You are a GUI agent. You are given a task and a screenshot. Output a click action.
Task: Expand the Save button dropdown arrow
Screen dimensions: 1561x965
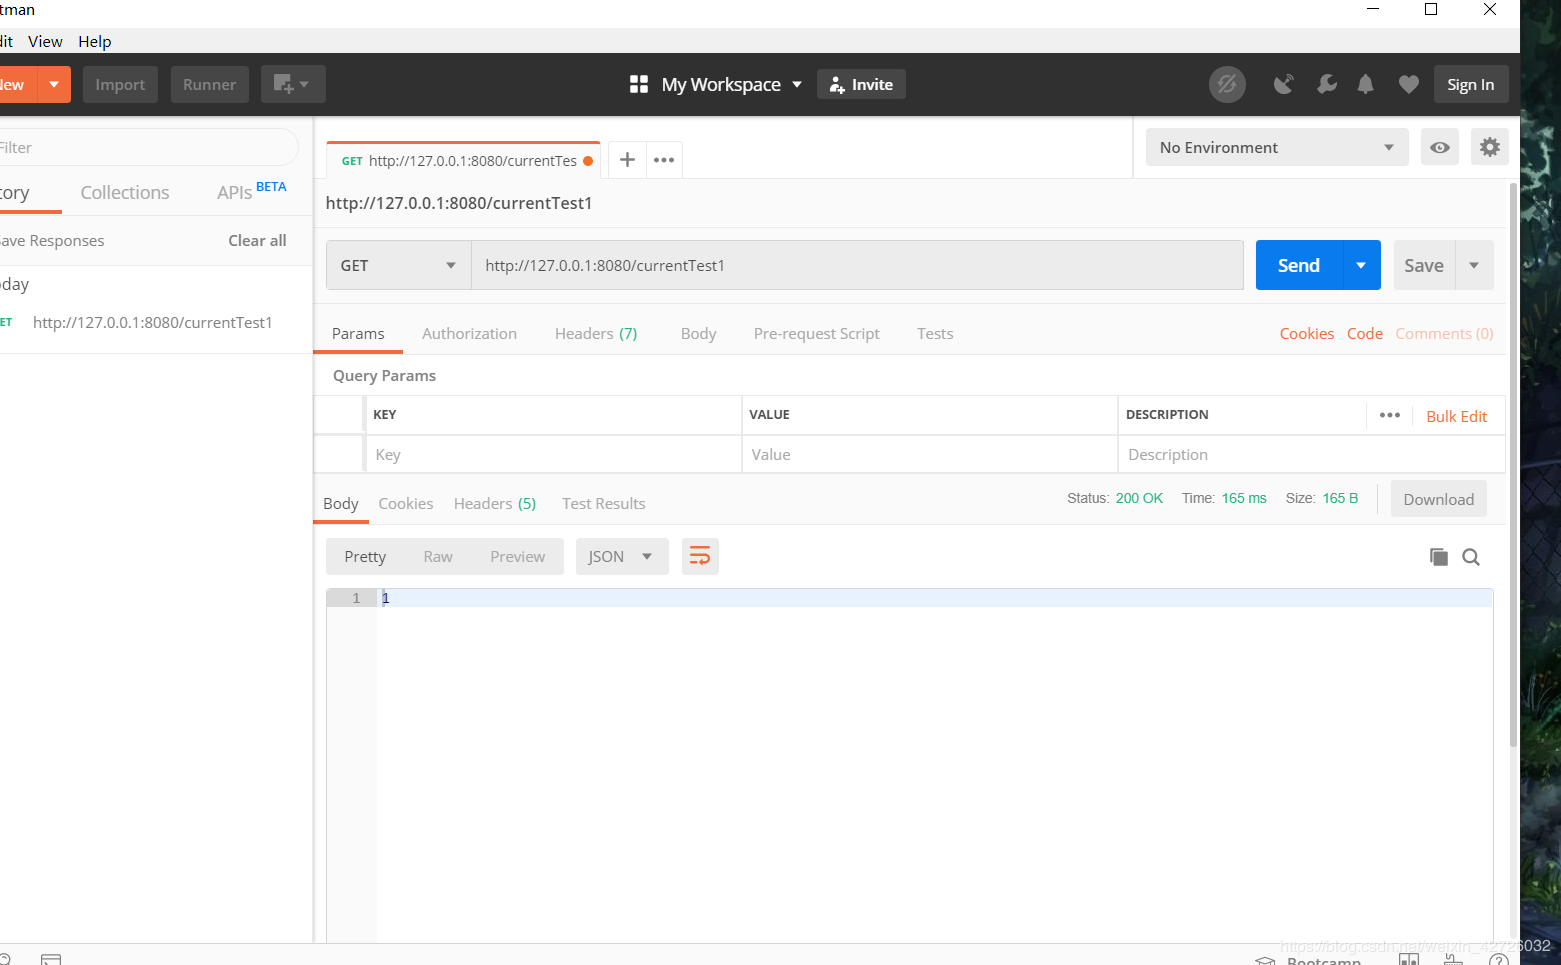(1474, 265)
